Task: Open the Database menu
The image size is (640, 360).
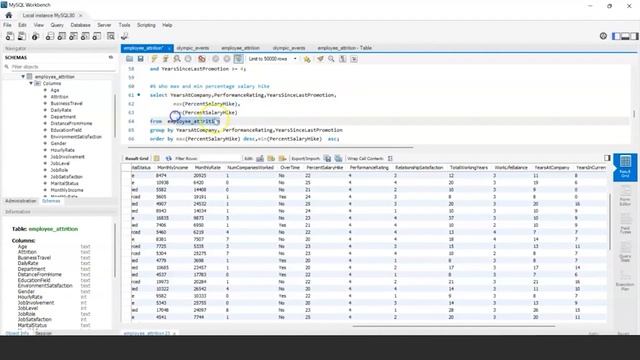Action: [80, 25]
